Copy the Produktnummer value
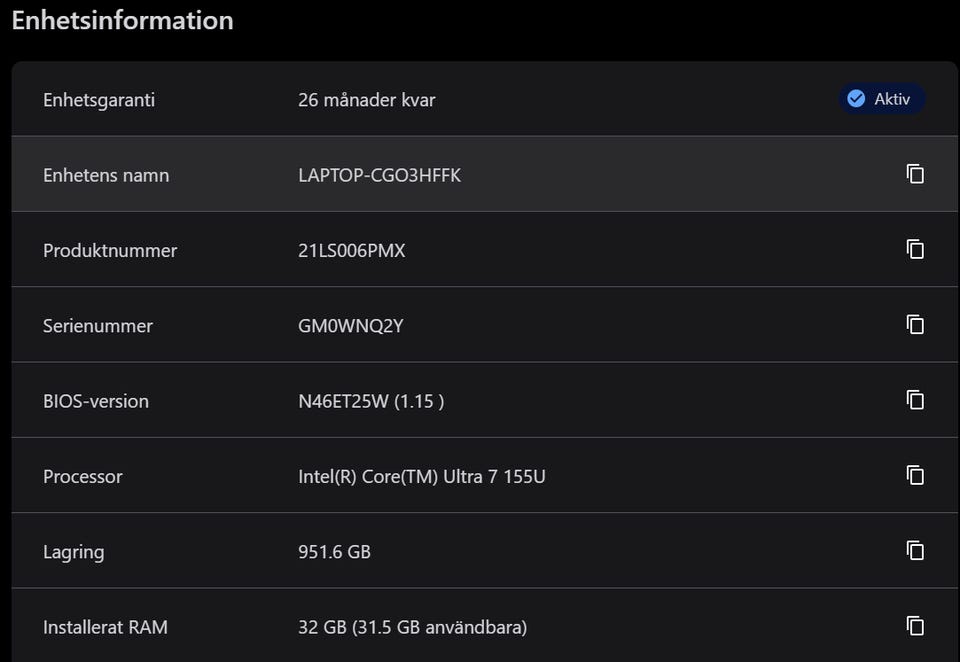 click(915, 249)
